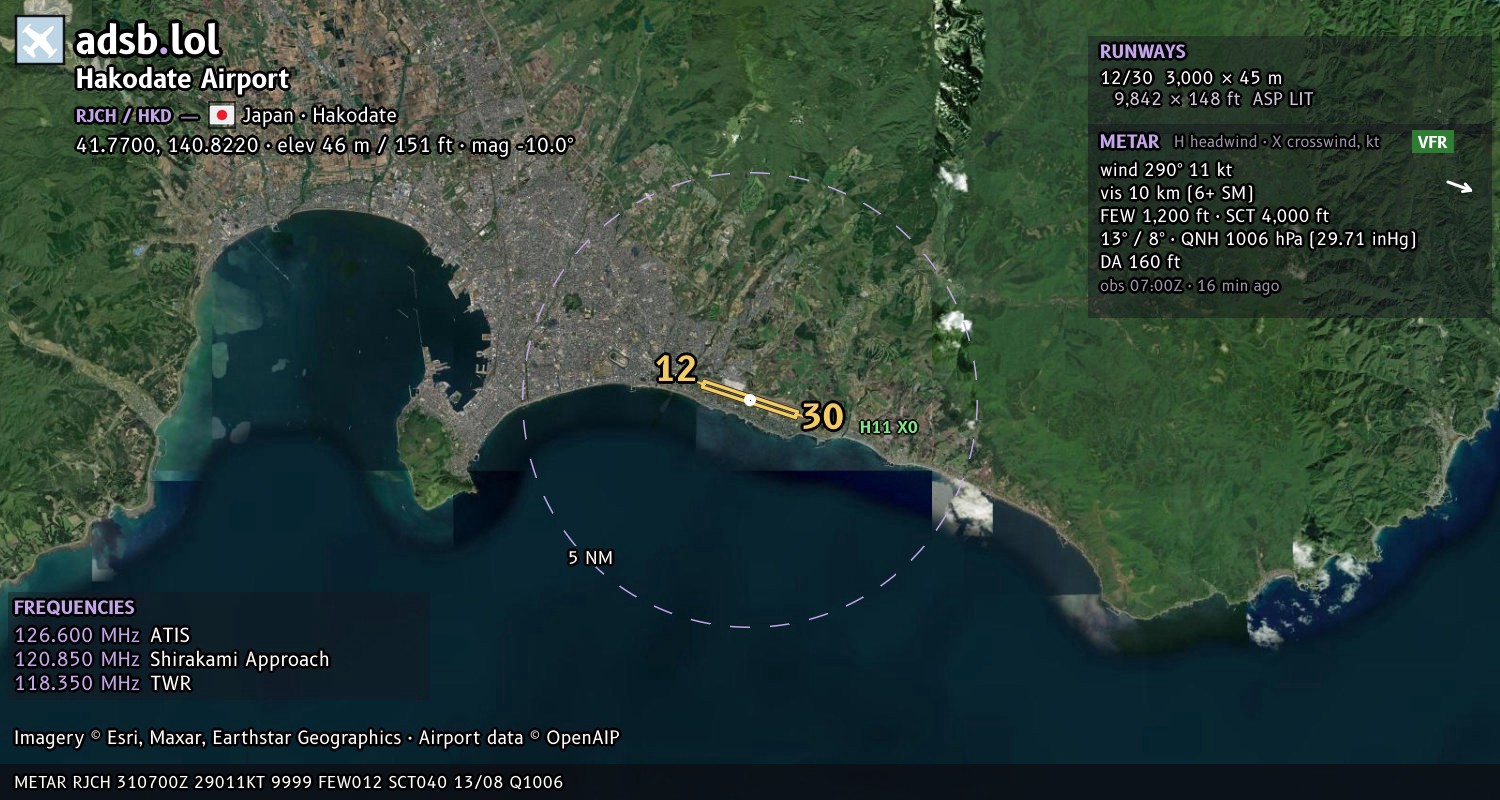Click the runway 30 label
The height and width of the screenshot is (800, 1500).
click(823, 417)
